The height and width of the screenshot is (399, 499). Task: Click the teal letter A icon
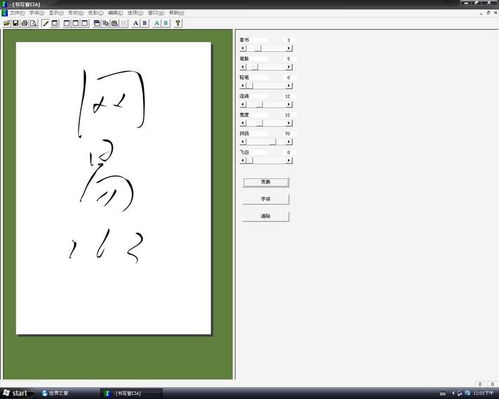pyautogui.click(x=157, y=23)
